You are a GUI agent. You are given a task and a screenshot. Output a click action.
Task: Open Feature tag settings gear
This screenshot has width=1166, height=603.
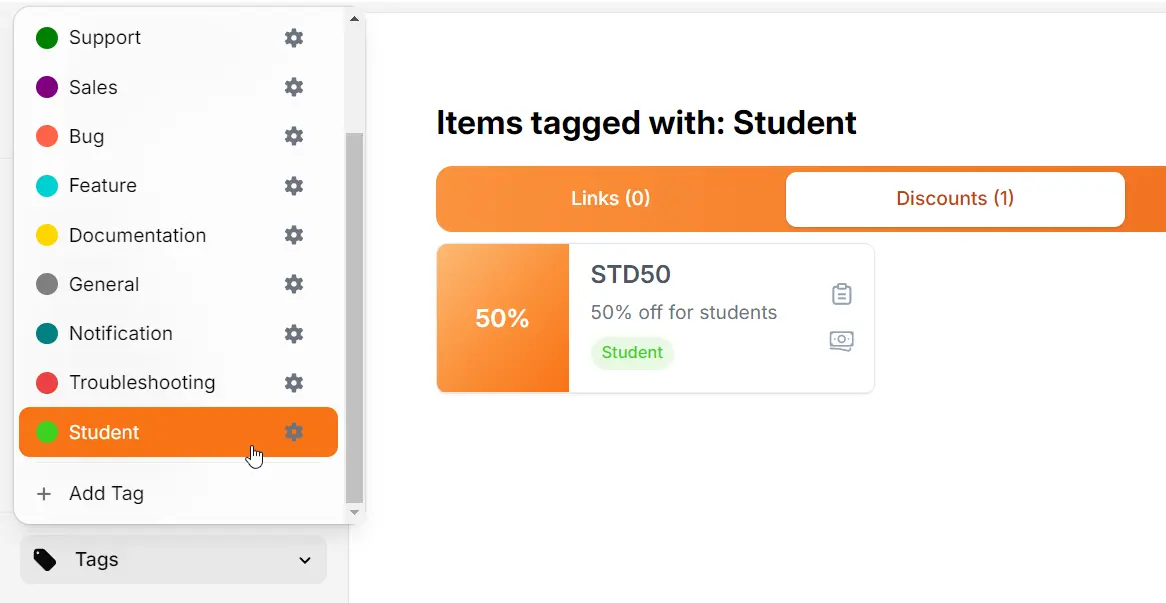pos(293,186)
